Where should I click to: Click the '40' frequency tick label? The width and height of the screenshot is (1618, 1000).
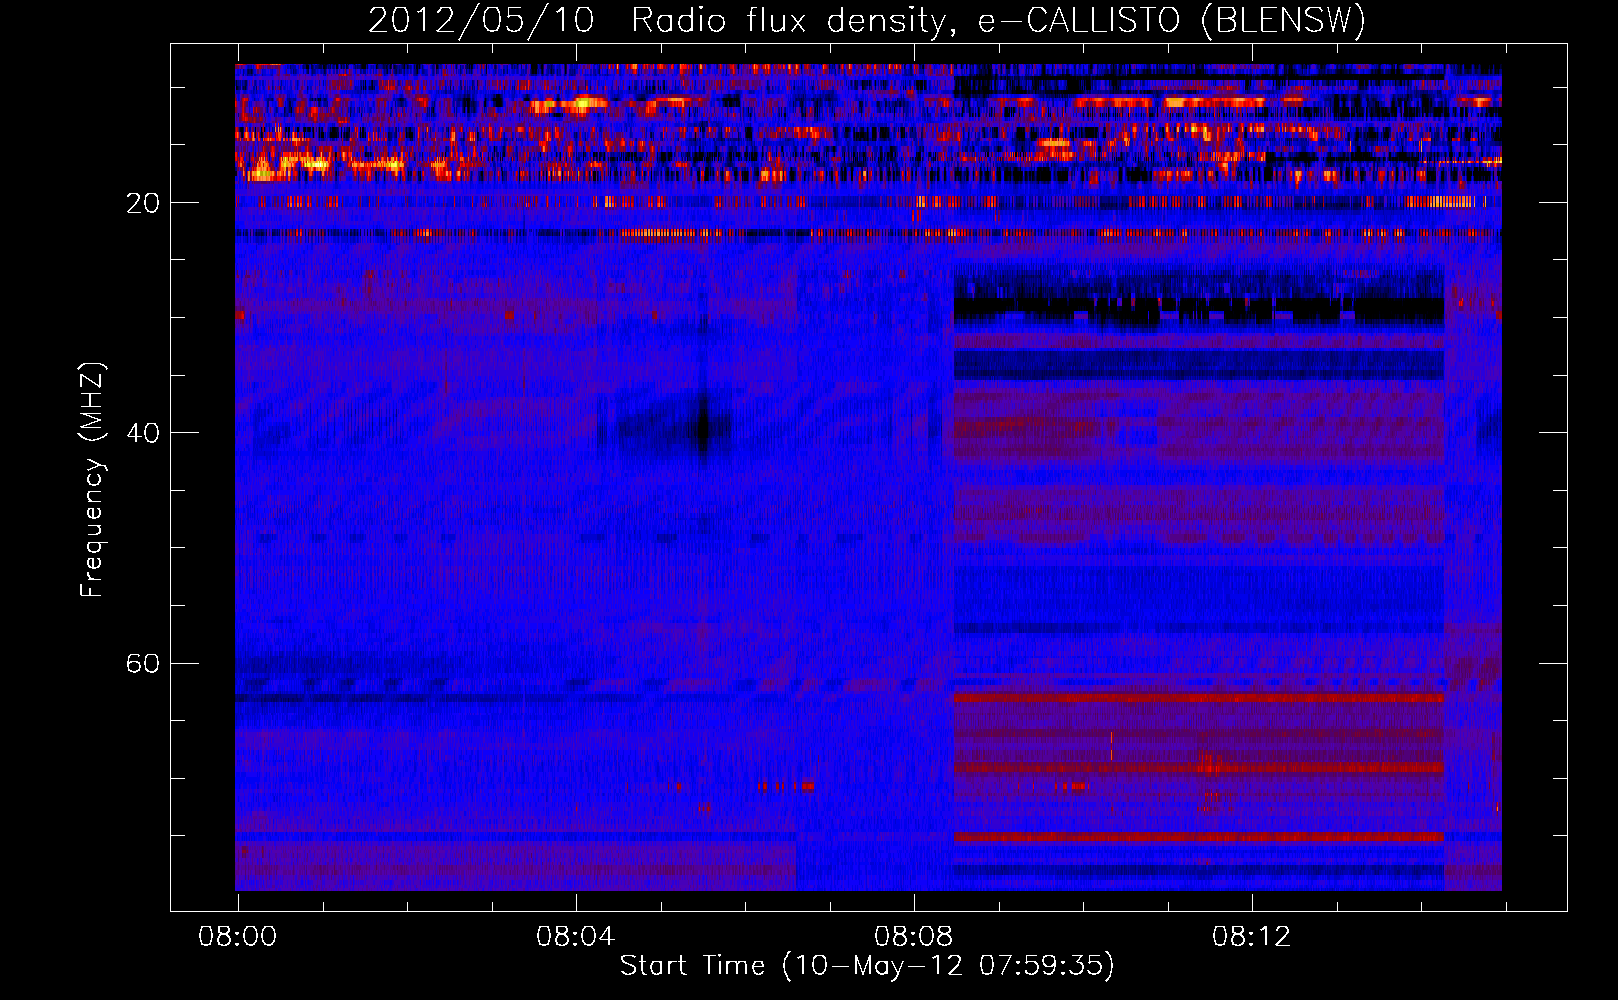pyautogui.click(x=143, y=433)
